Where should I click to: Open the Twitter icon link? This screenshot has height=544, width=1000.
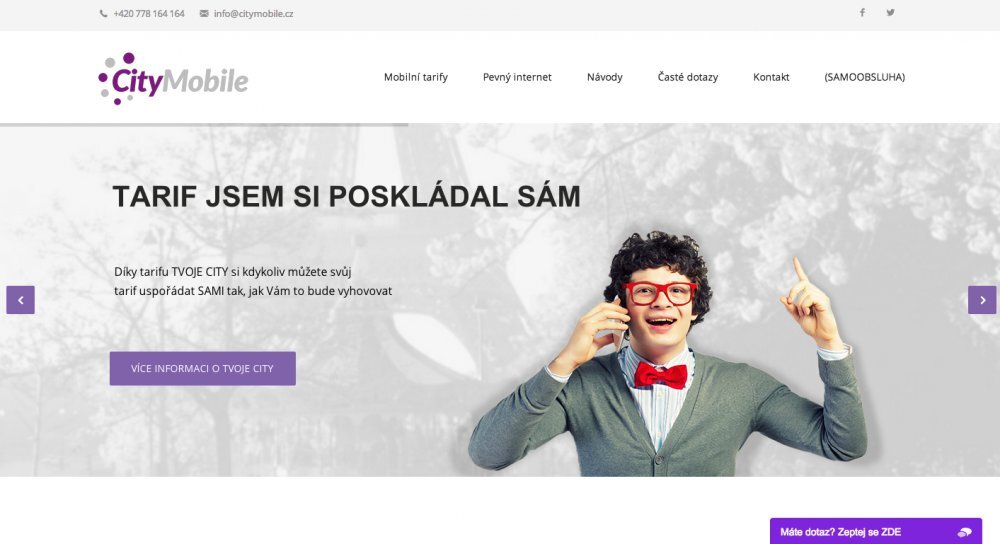tap(890, 12)
